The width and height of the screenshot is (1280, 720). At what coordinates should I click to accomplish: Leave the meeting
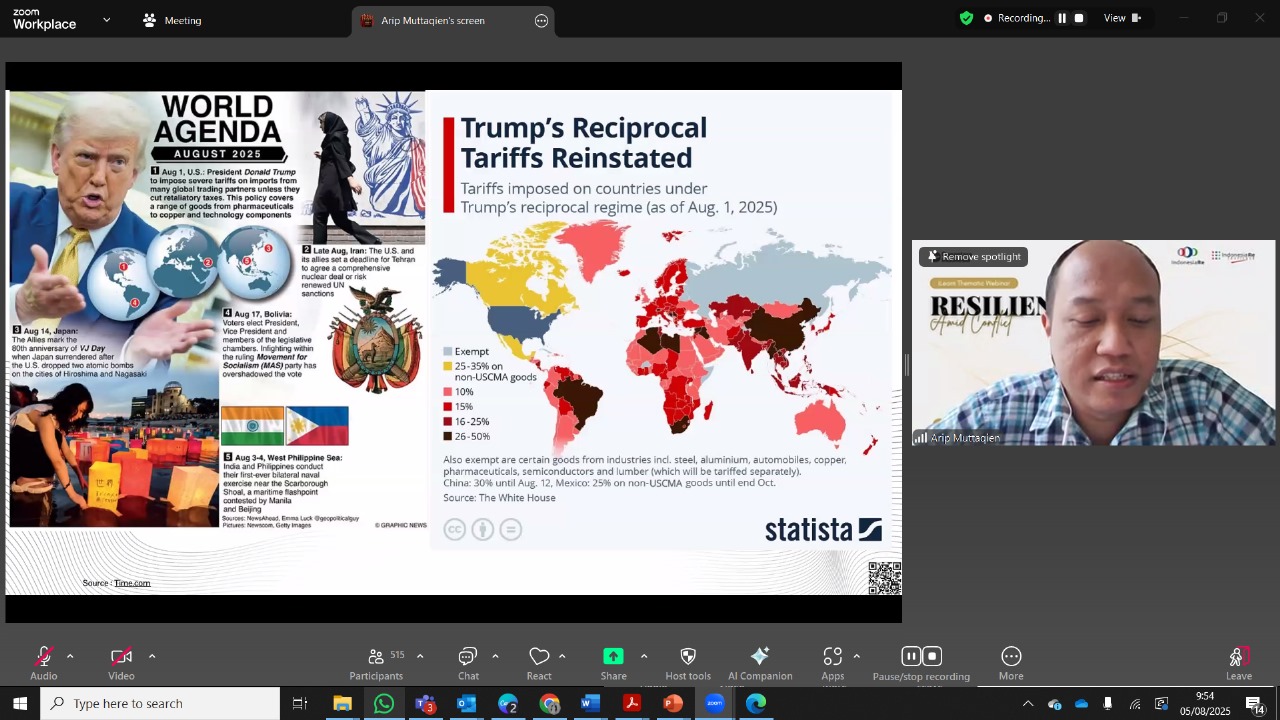pyautogui.click(x=1239, y=662)
